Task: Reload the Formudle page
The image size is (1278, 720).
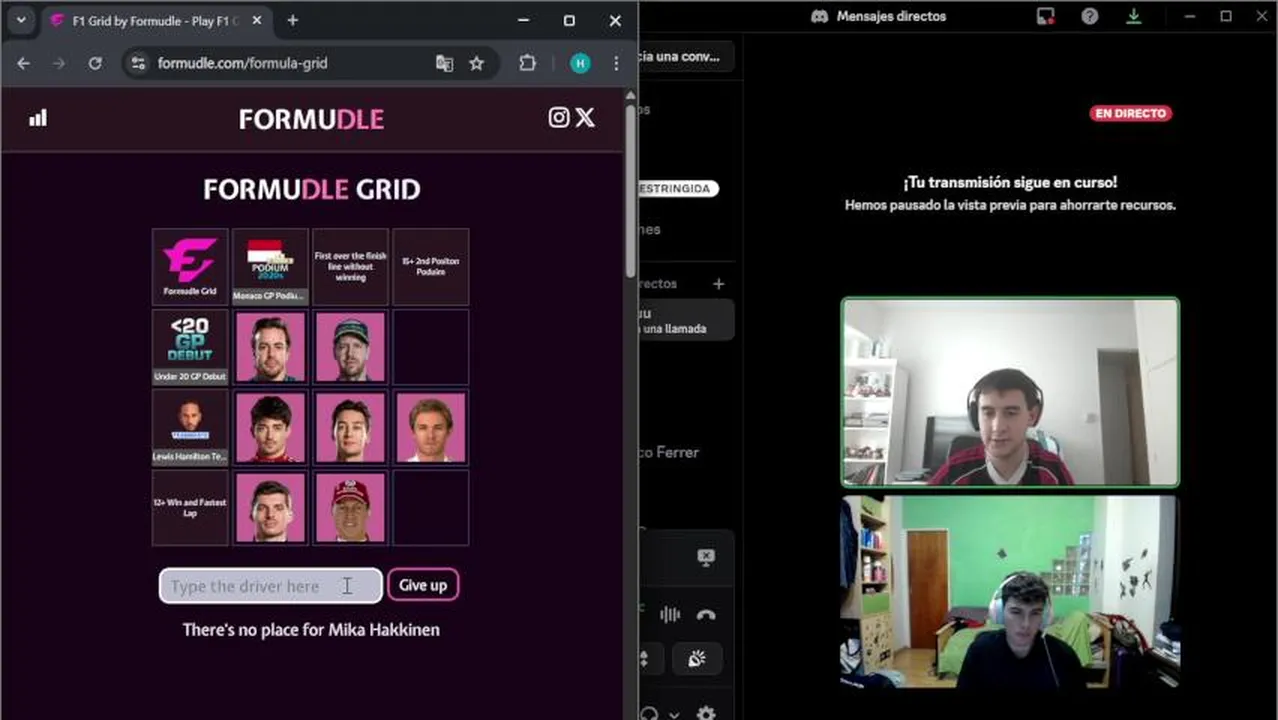Action: tap(95, 63)
